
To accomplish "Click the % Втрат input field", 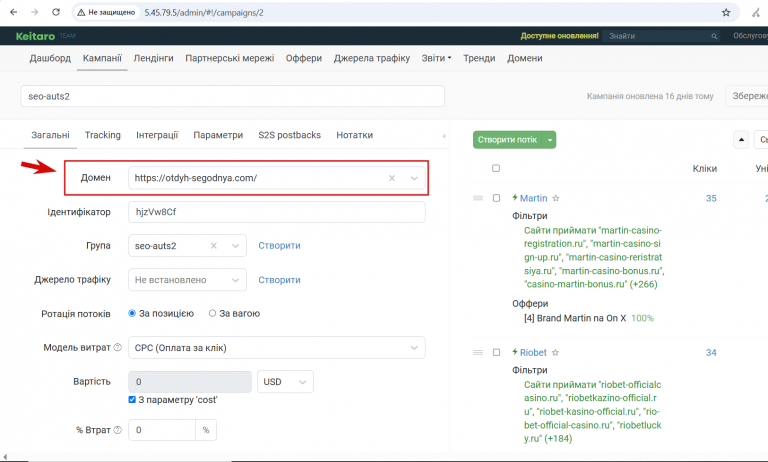I will pyautogui.click(x=162, y=430).
